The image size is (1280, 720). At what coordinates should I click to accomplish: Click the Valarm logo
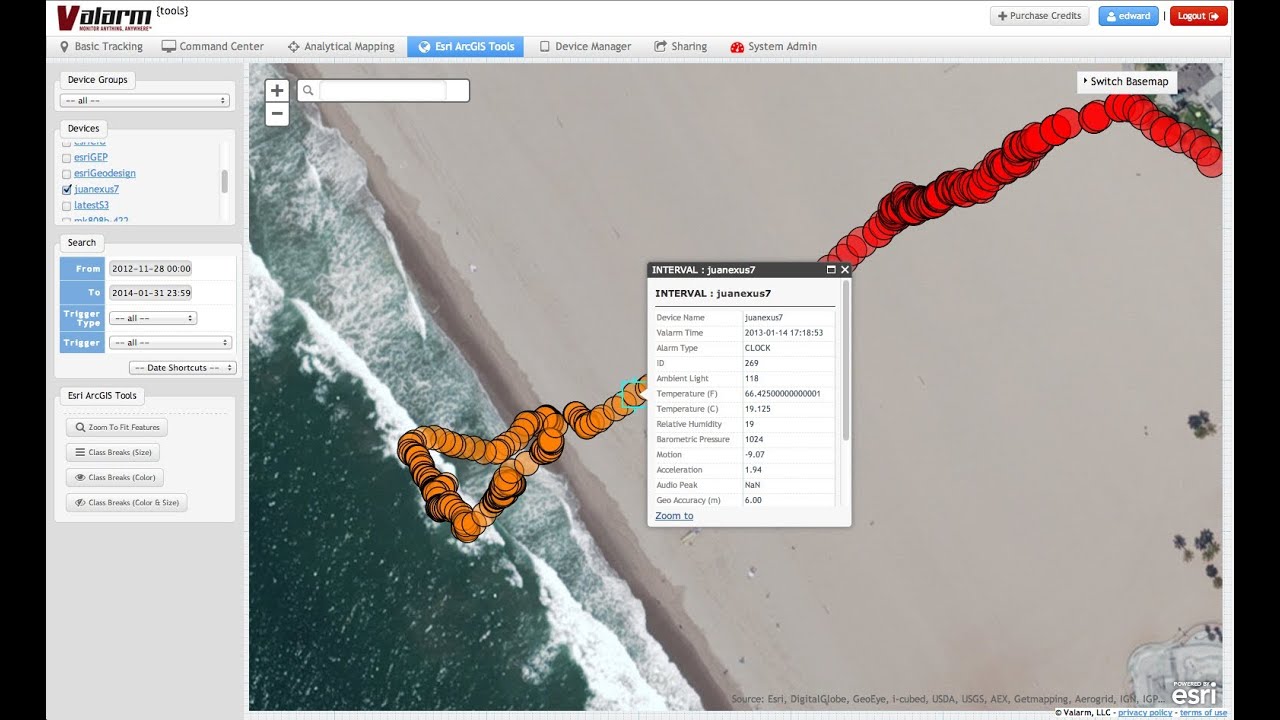103,18
